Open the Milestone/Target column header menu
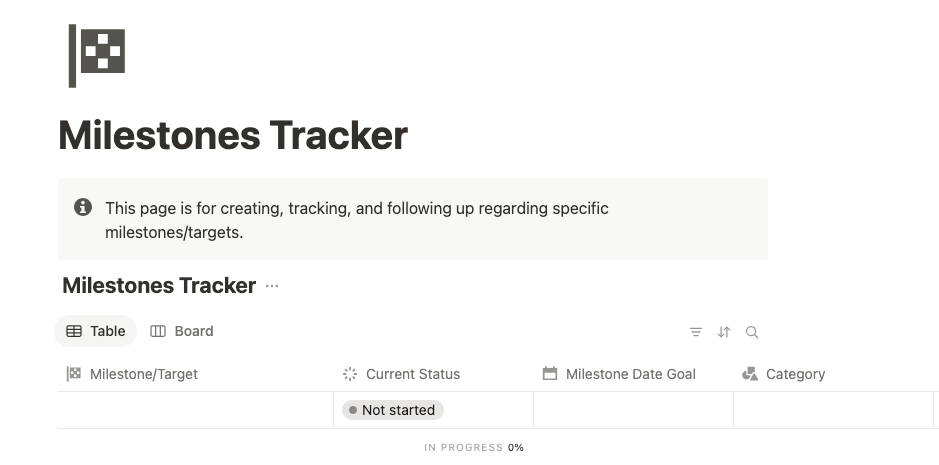 coord(143,374)
